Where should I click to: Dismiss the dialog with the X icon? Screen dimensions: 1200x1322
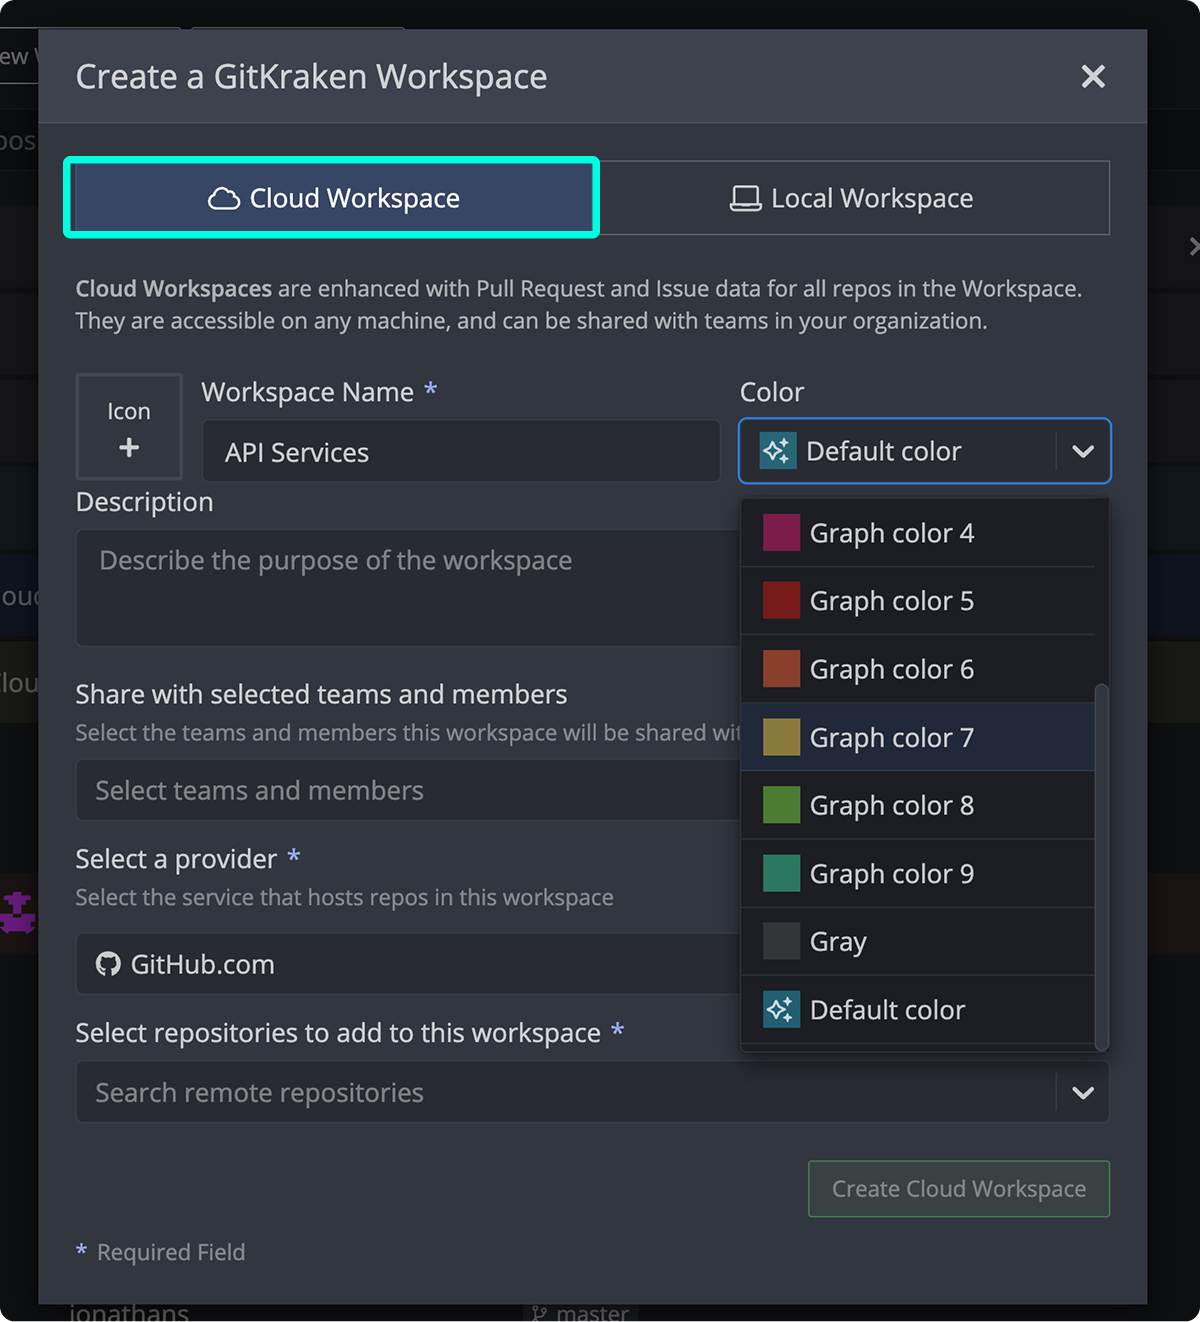coord(1093,77)
